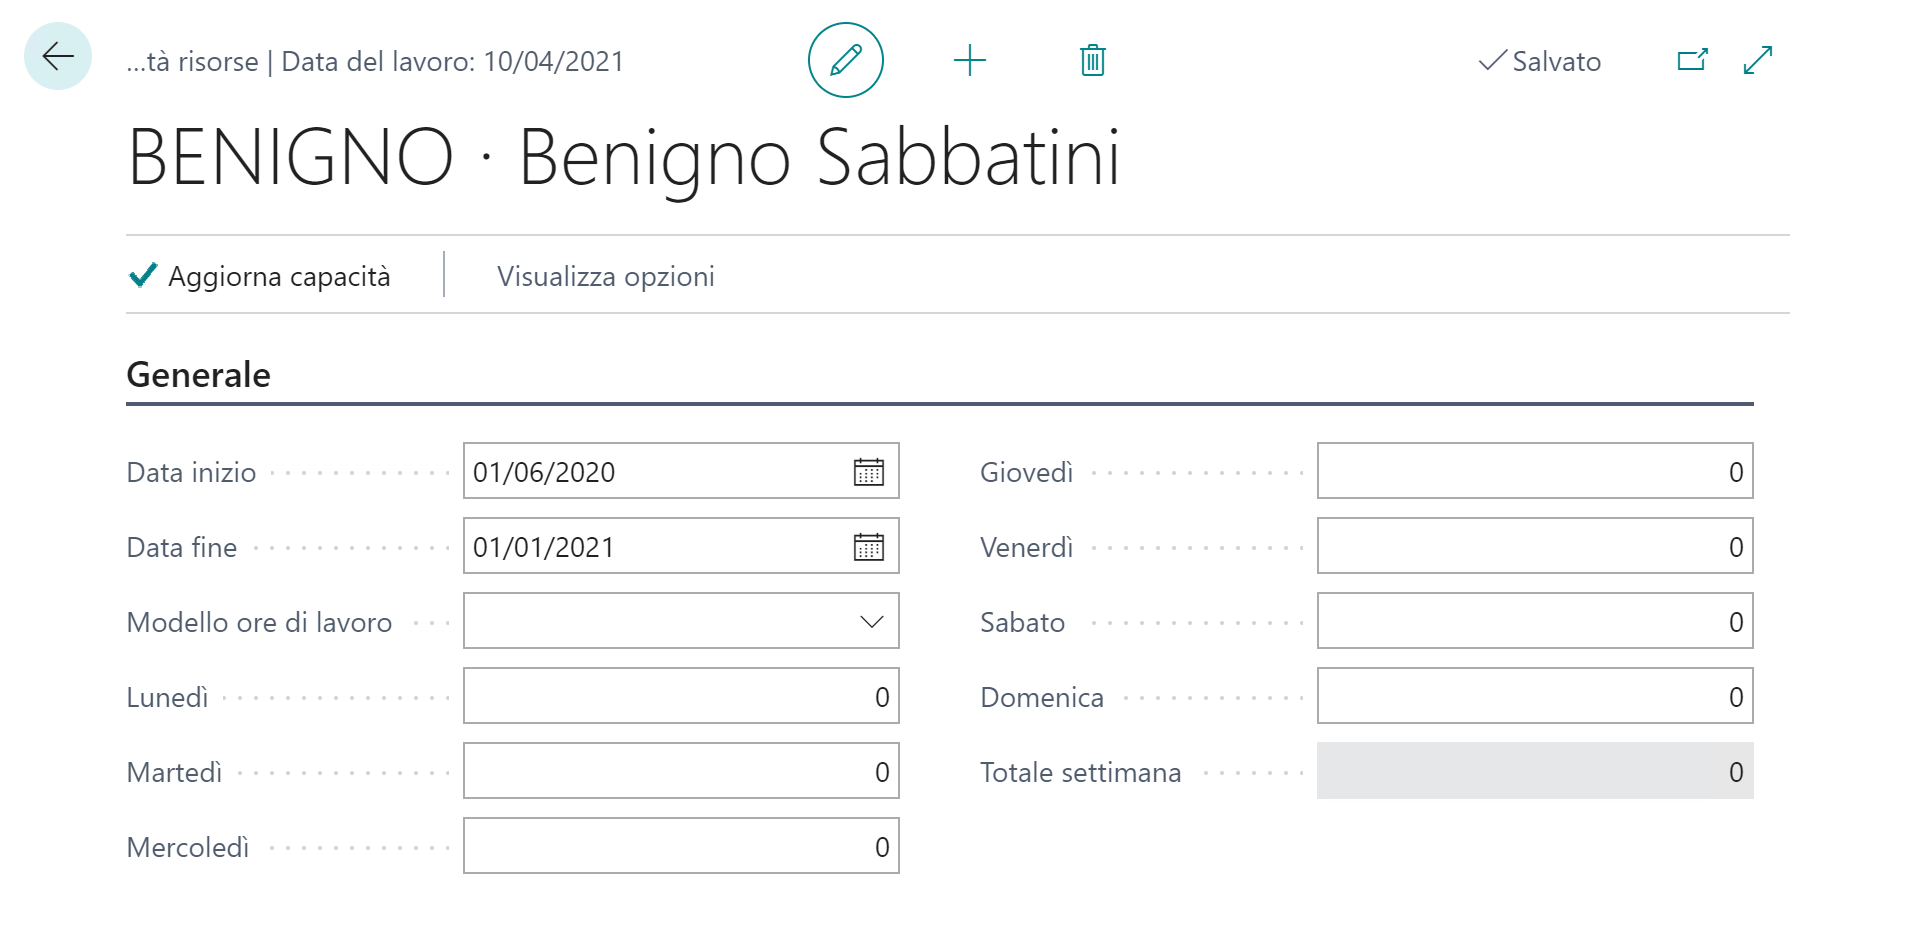This screenshot has height=952, width=1914.
Task: Select the Giovedì hours field
Action: click(1535, 470)
